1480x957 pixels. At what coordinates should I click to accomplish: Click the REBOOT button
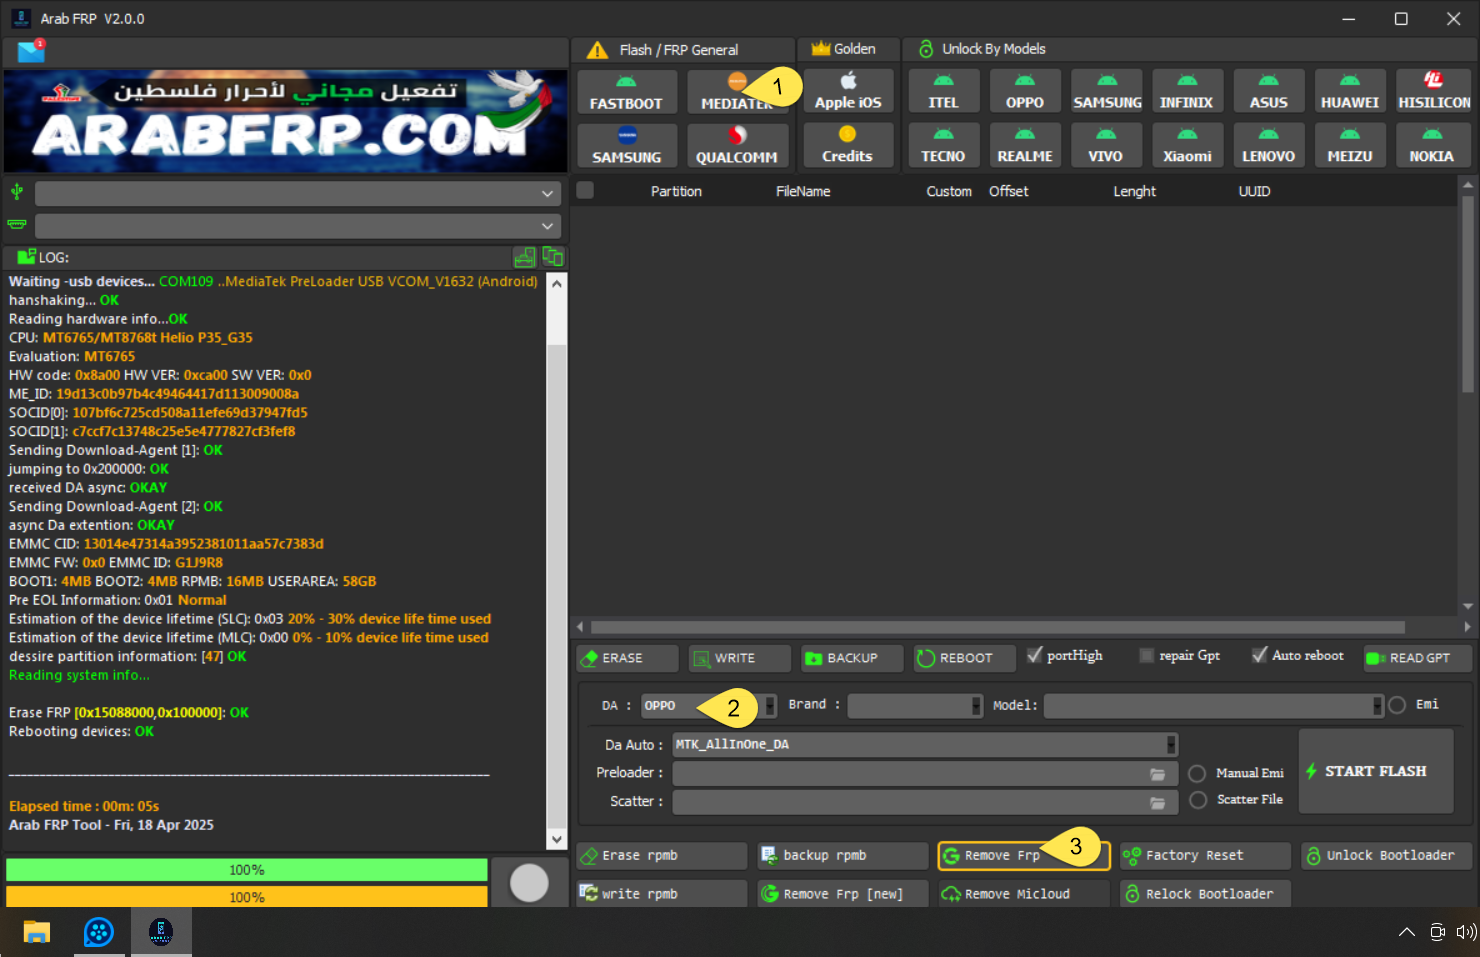(x=964, y=658)
